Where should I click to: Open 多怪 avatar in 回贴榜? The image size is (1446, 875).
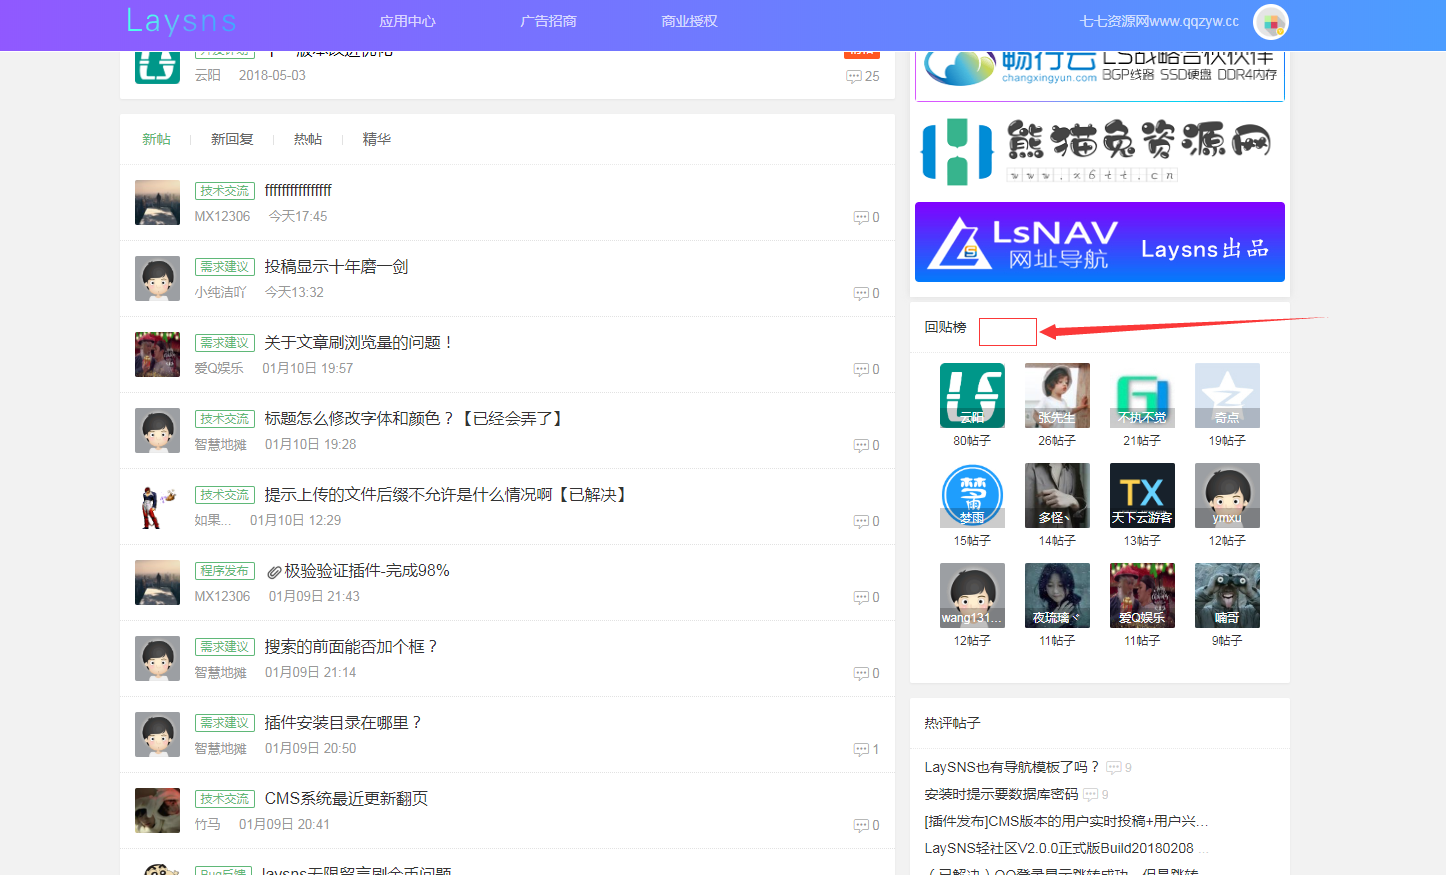click(1057, 495)
